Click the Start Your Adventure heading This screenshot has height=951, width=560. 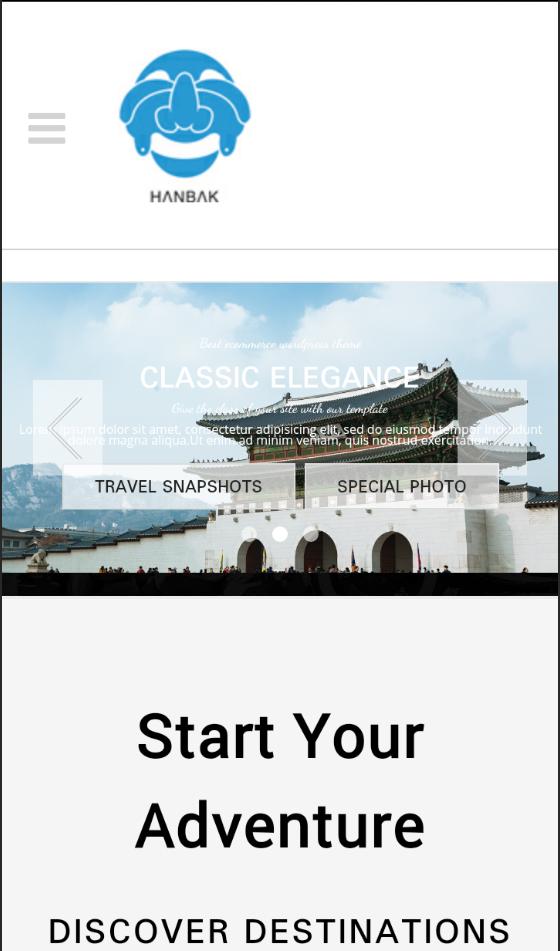(x=280, y=781)
